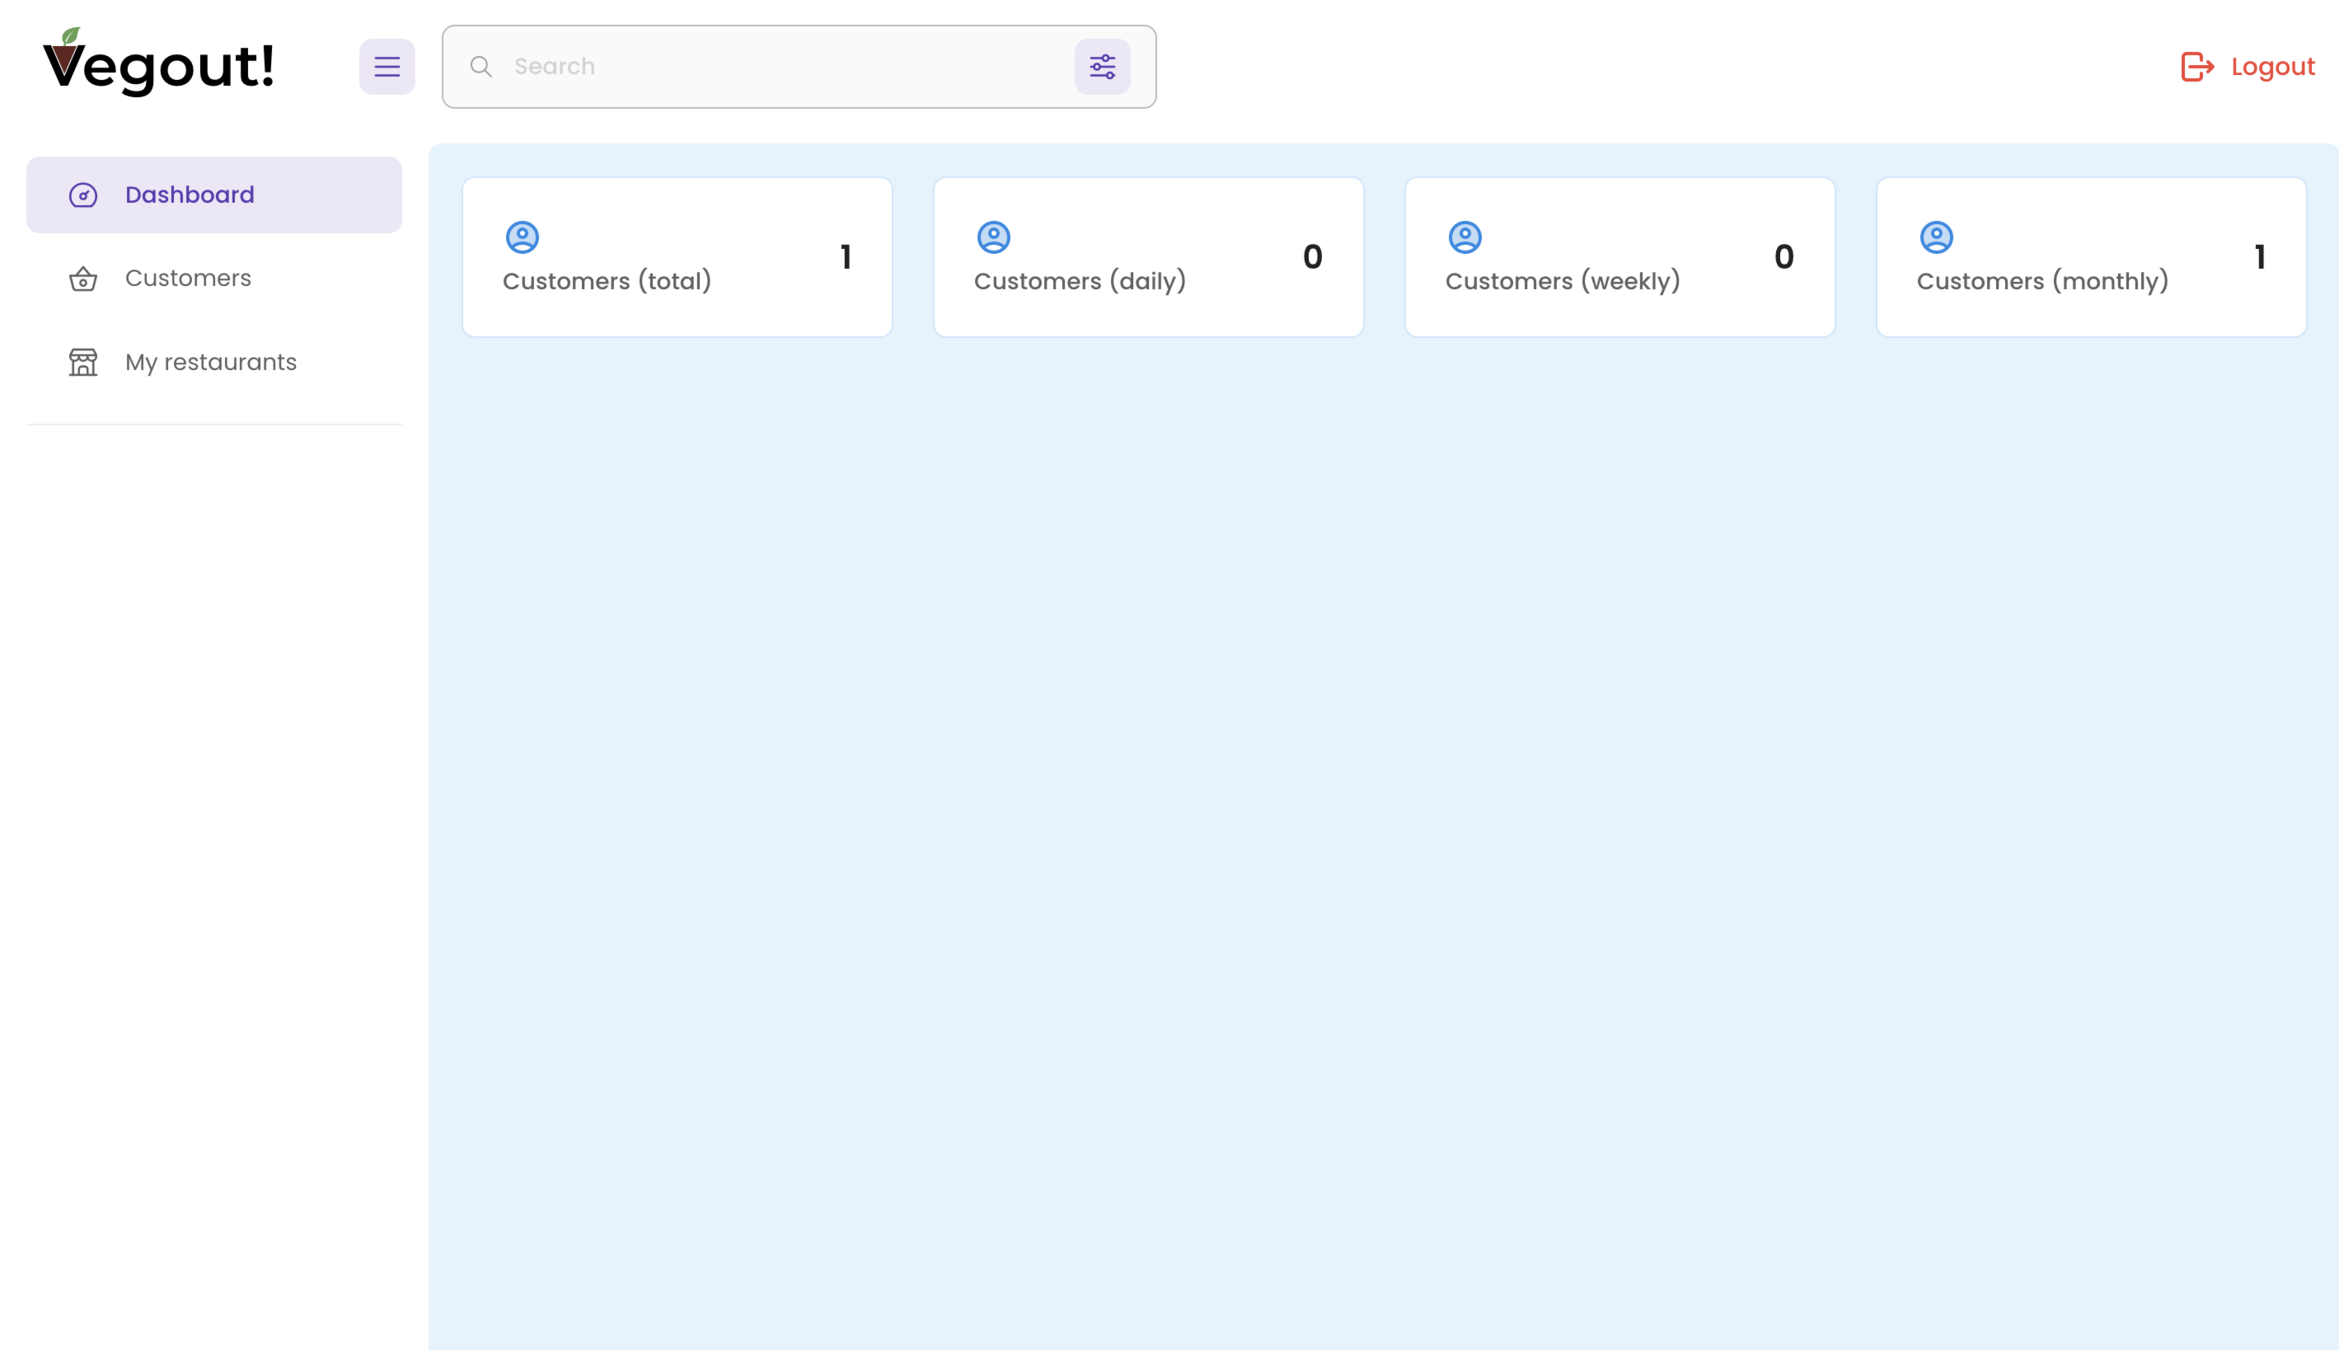Screen dimensions: 2339x1350
Task: Click the Customers basket icon
Action: tap(83, 279)
